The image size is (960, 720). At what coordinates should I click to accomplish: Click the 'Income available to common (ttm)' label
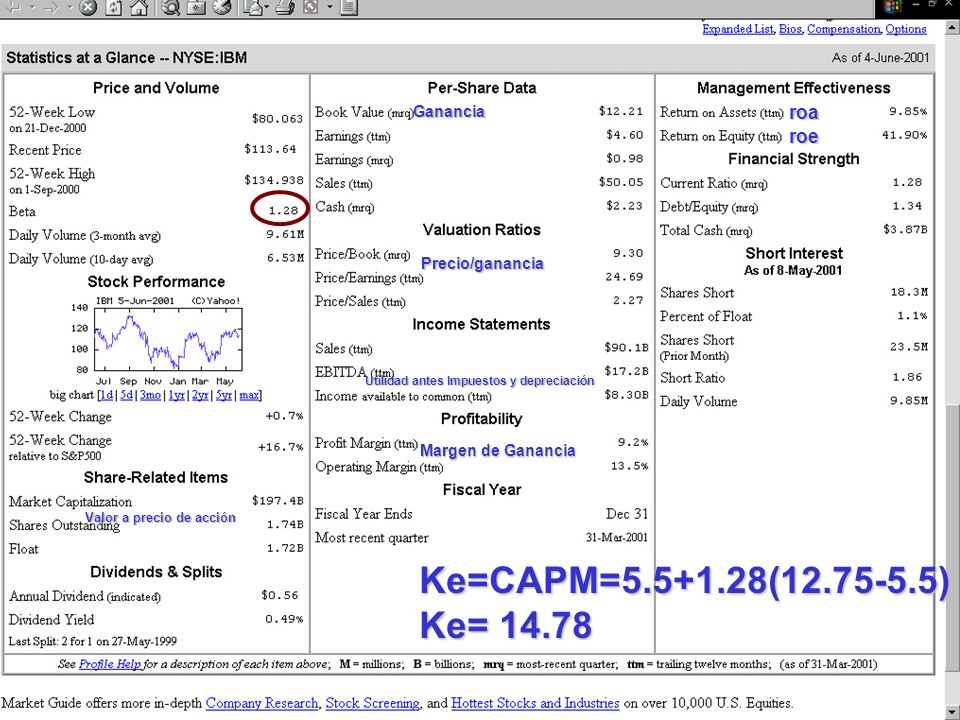coord(403,396)
